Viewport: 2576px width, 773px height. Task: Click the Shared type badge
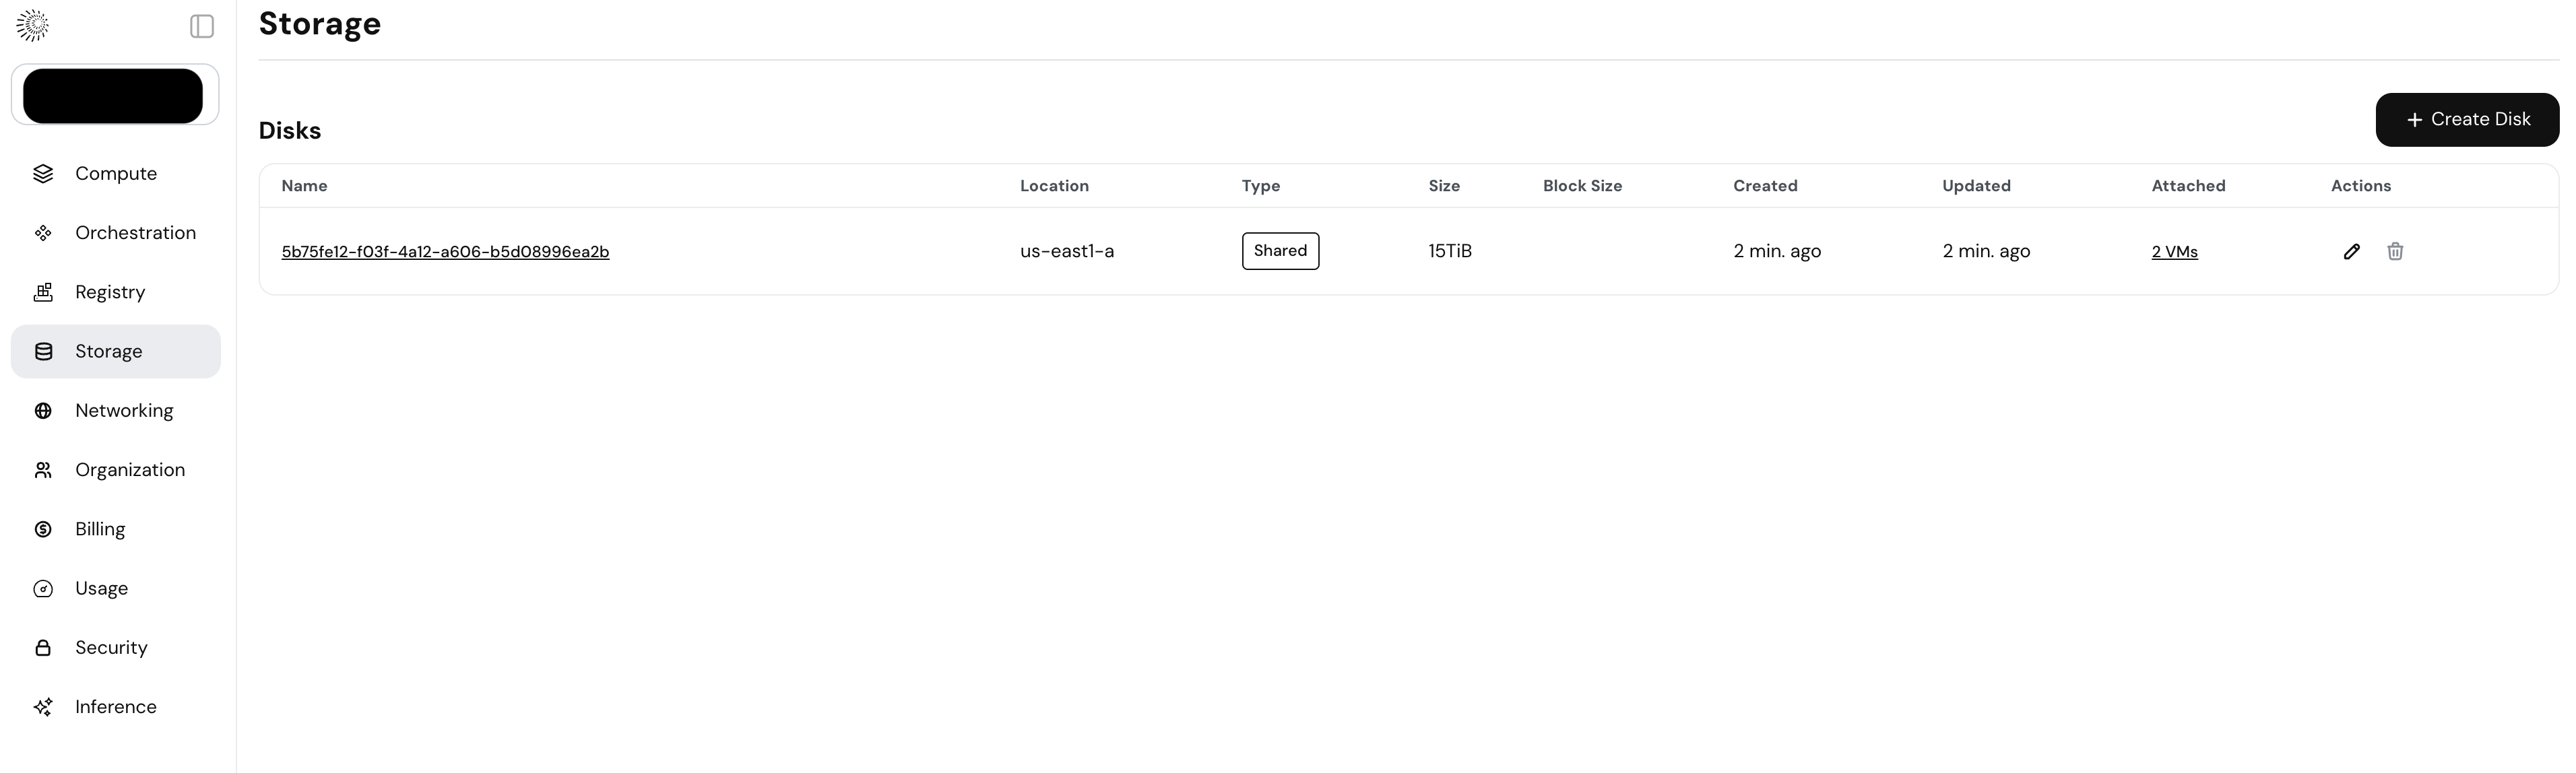tap(1280, 251)
